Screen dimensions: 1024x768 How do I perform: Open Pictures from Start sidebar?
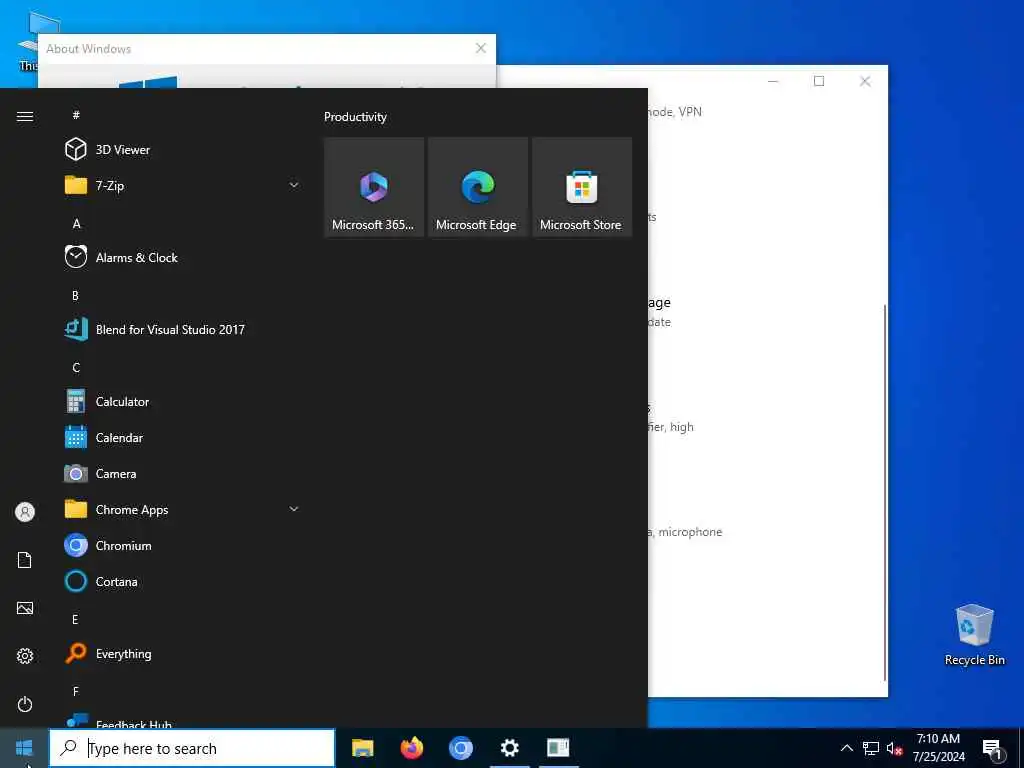tap(25, 608)
